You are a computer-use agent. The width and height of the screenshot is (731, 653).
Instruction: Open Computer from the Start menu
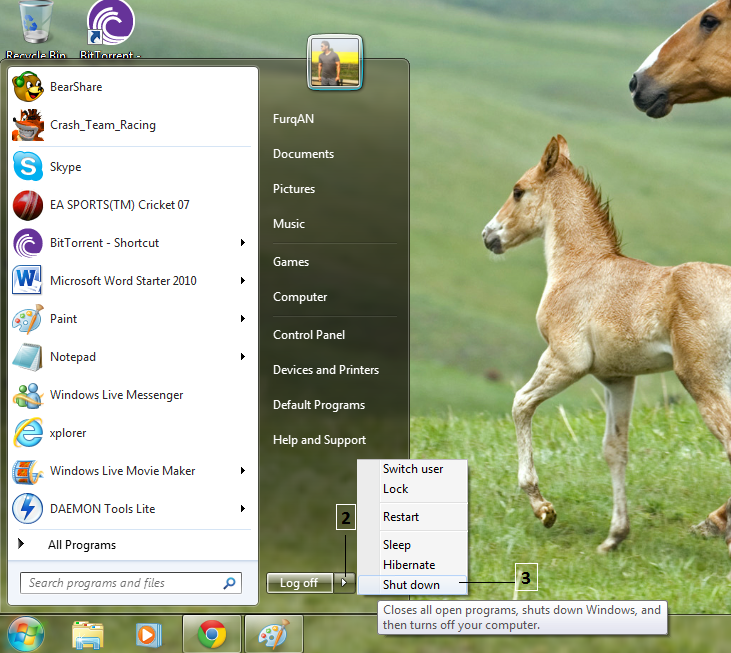[300, 297]
